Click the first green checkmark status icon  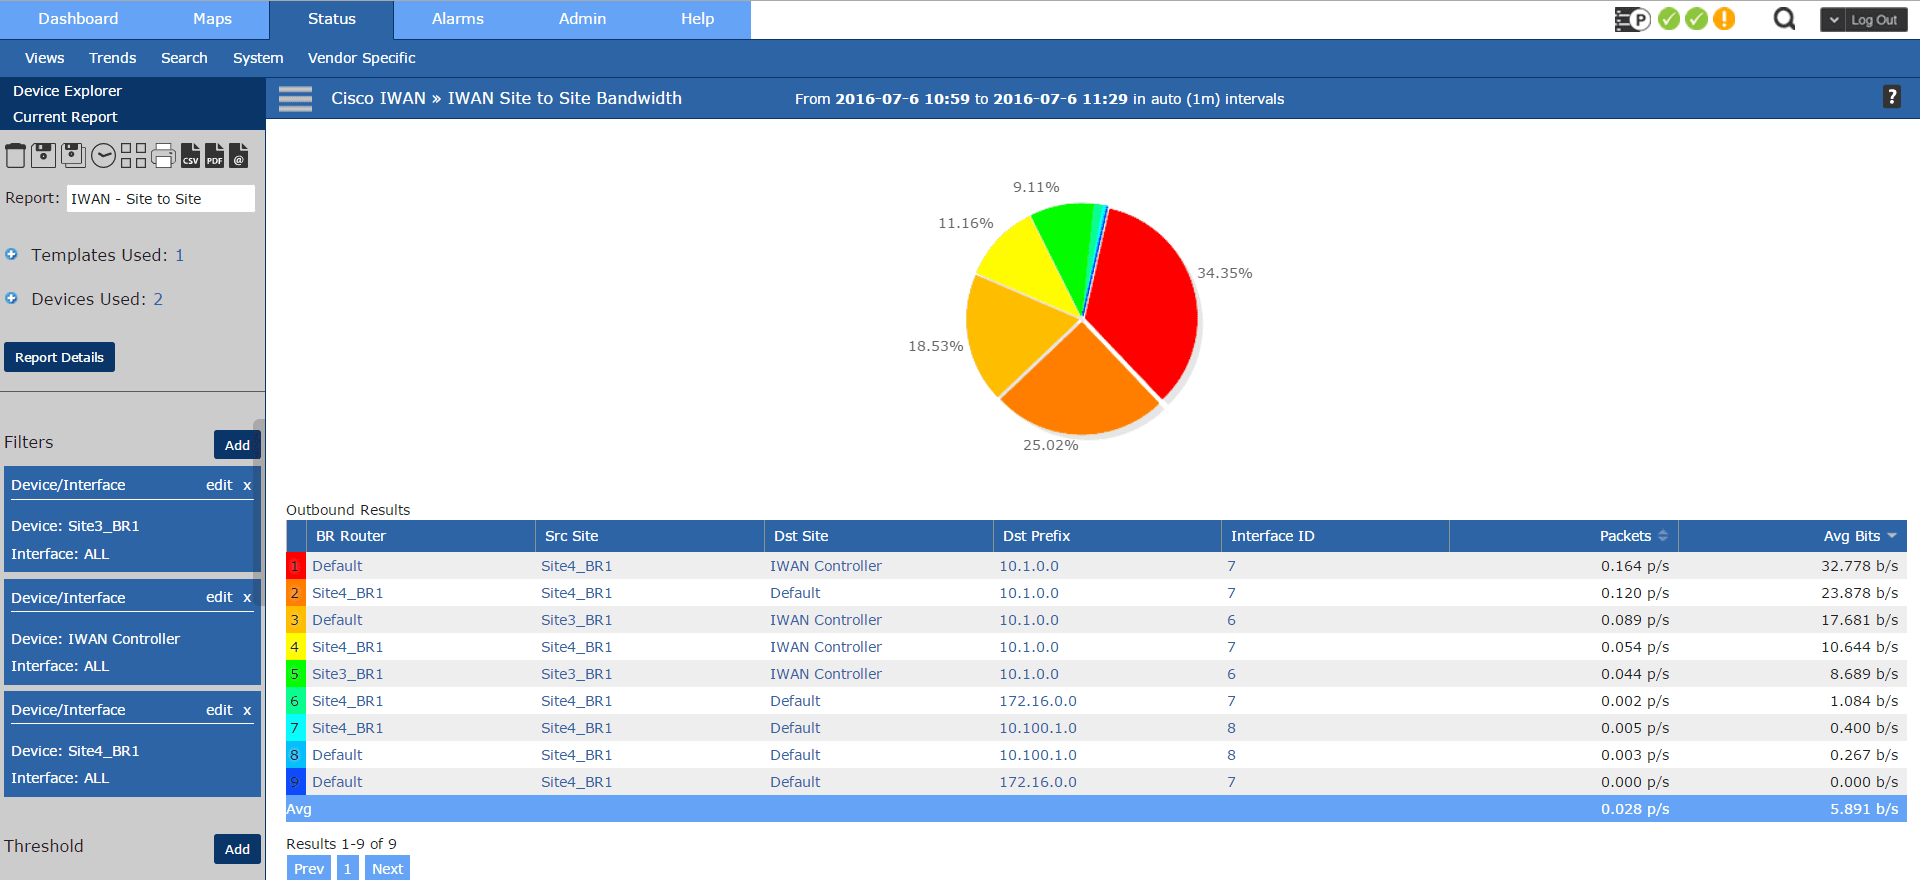point(1669,19)
